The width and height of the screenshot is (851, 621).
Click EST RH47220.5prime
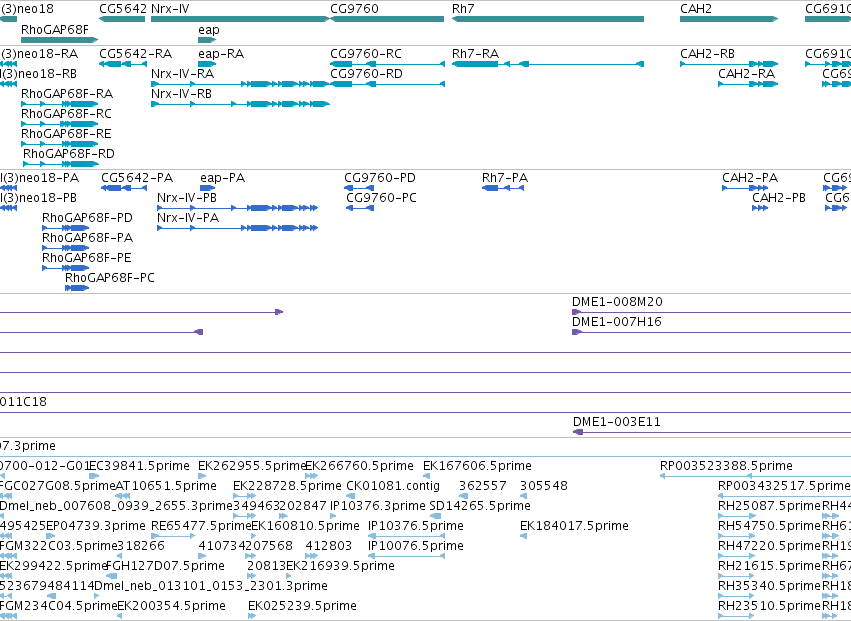(736, 556)
